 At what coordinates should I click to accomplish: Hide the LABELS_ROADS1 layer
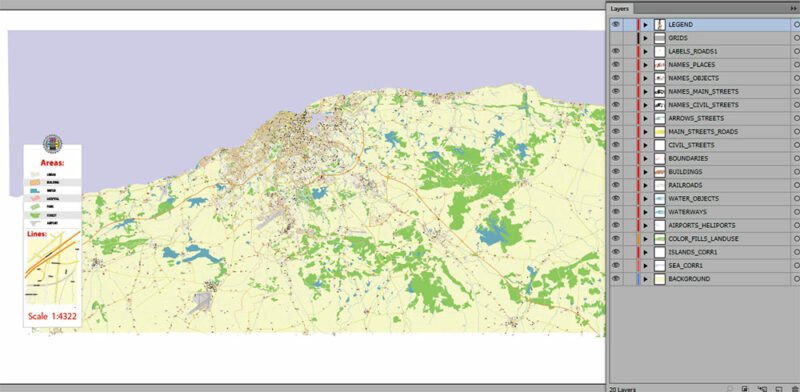point(616,52)
